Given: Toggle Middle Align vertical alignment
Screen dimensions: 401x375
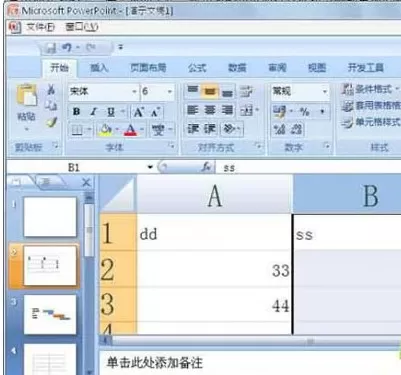Looking at the screenshot, I should (x=210, y=91).
